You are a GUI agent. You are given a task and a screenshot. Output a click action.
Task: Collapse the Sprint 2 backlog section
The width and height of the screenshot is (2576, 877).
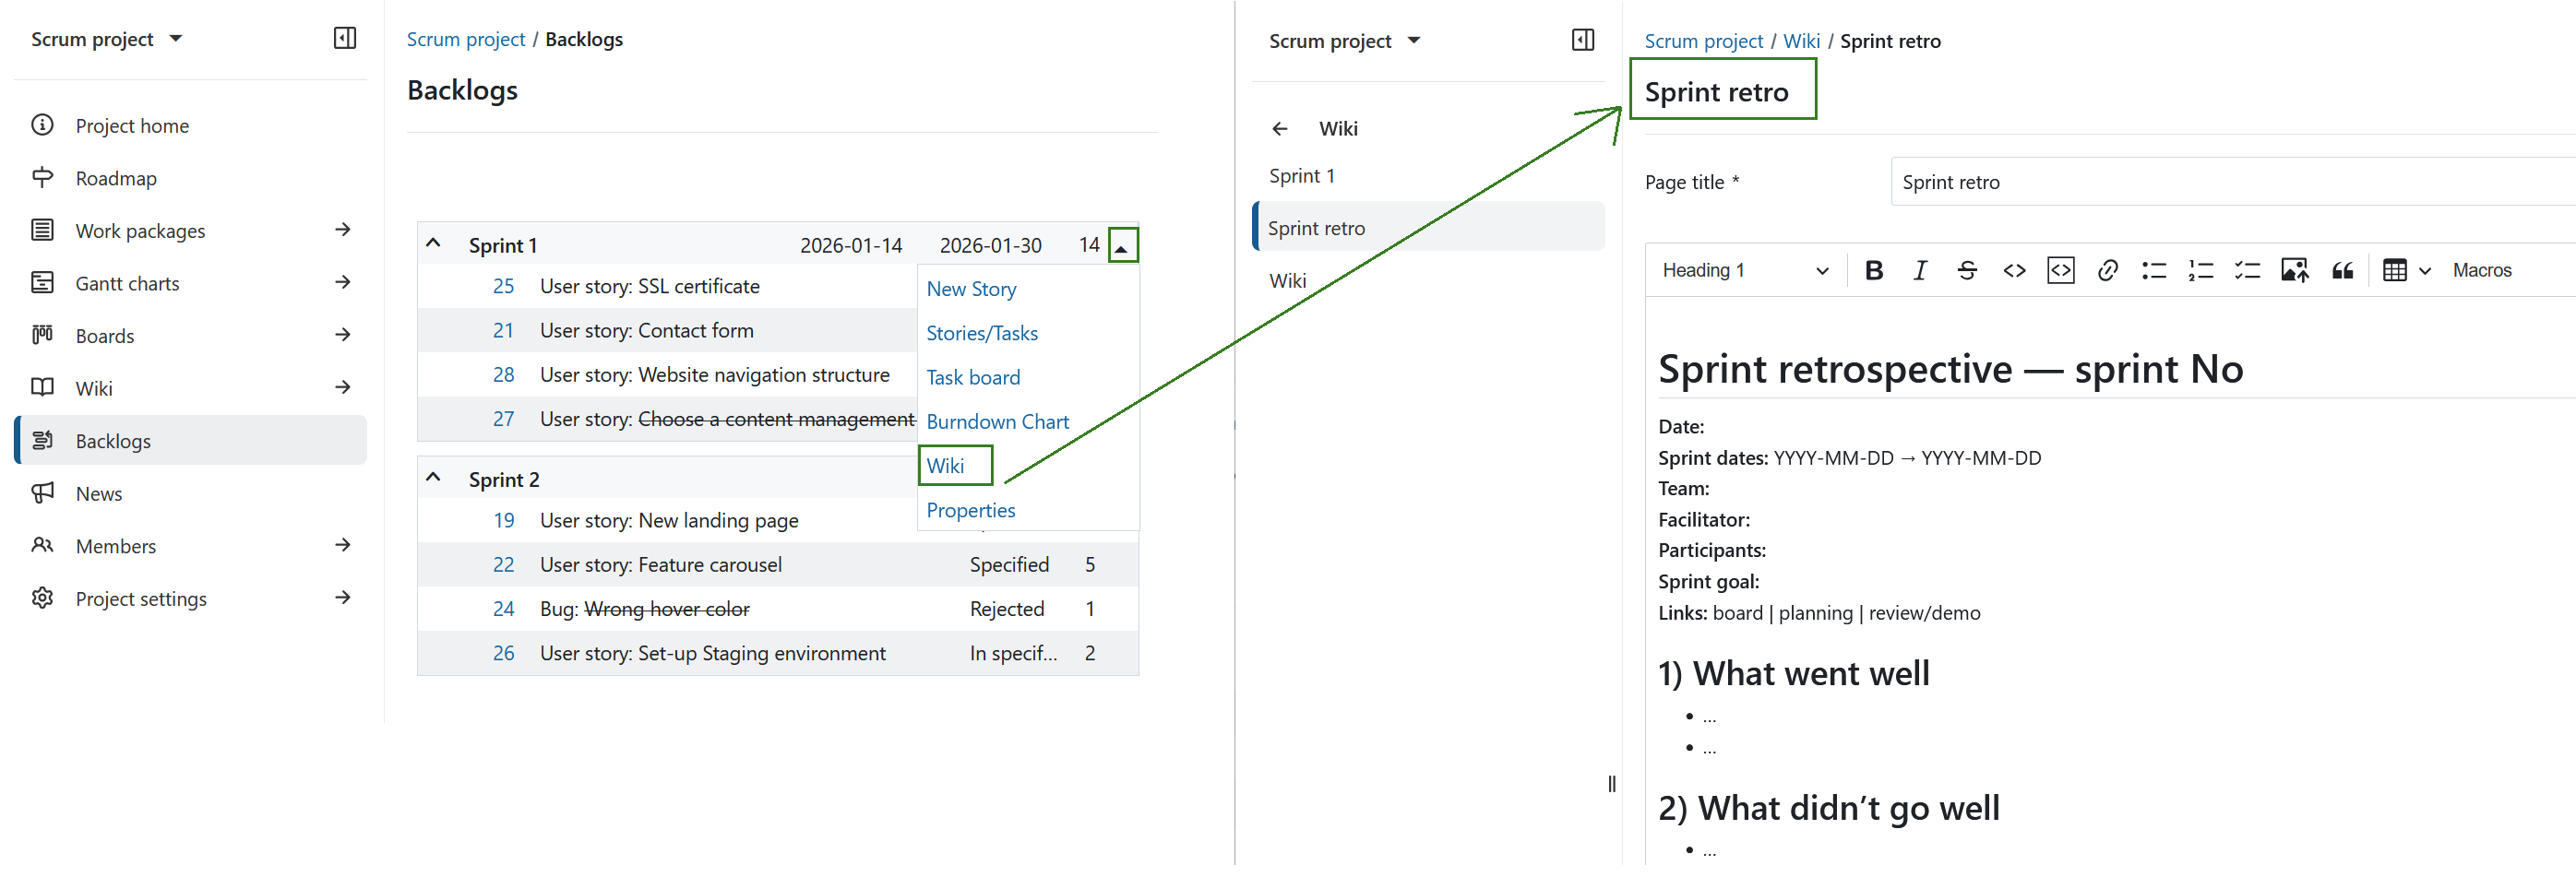(433, 478)
